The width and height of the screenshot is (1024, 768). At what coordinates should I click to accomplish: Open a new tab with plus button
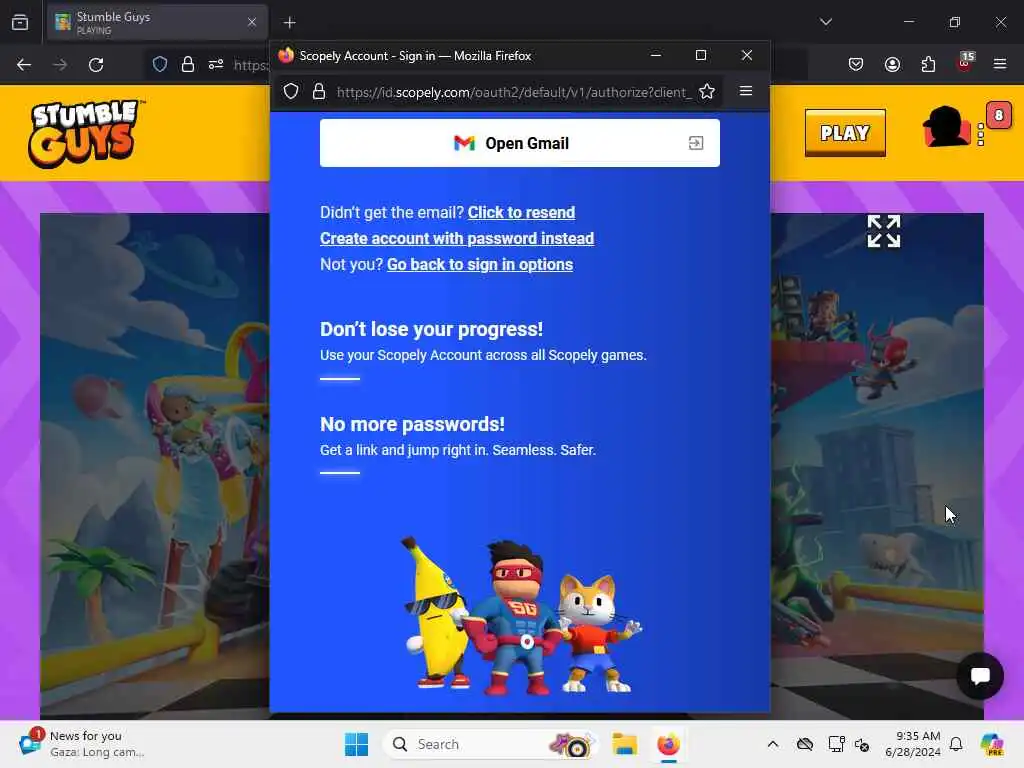point(289,23)
